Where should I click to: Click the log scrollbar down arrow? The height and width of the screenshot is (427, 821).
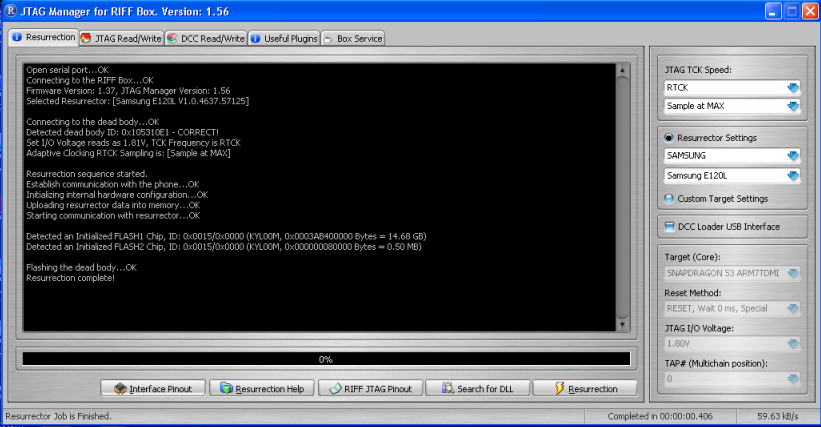(622, 325)
